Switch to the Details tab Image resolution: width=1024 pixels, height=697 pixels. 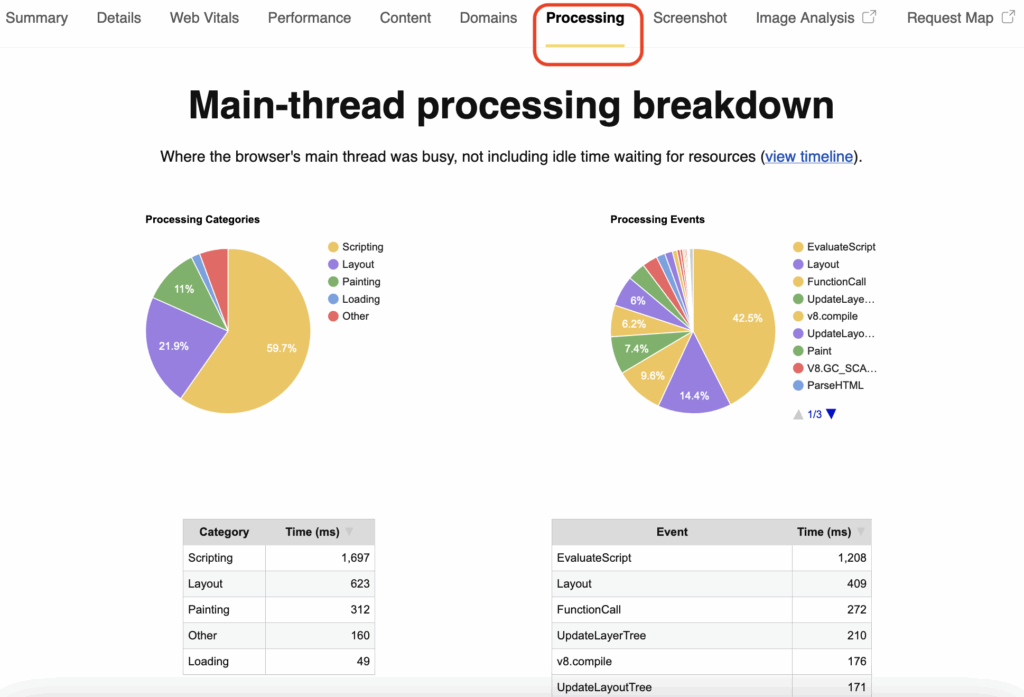coord(118,17)
